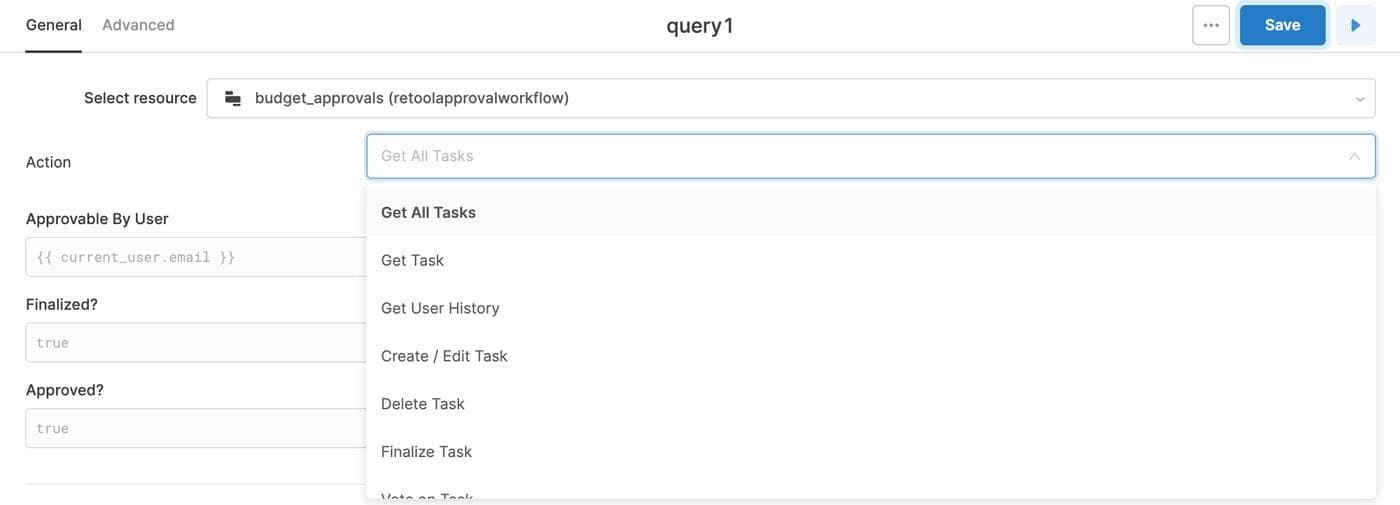Click the Action field showing Get All Tasks

pos(850,156)
